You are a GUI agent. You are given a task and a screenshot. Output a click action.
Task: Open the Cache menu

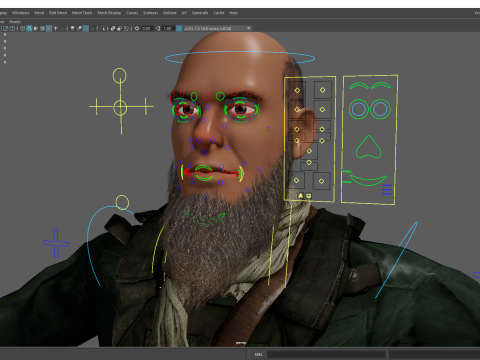[219, 13]
